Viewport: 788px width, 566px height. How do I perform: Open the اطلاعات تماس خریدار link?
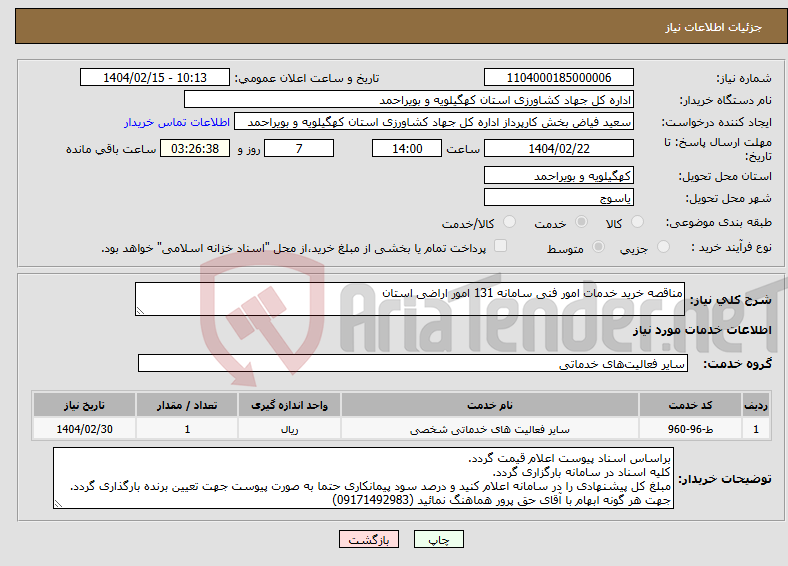[x=177, y=122]
